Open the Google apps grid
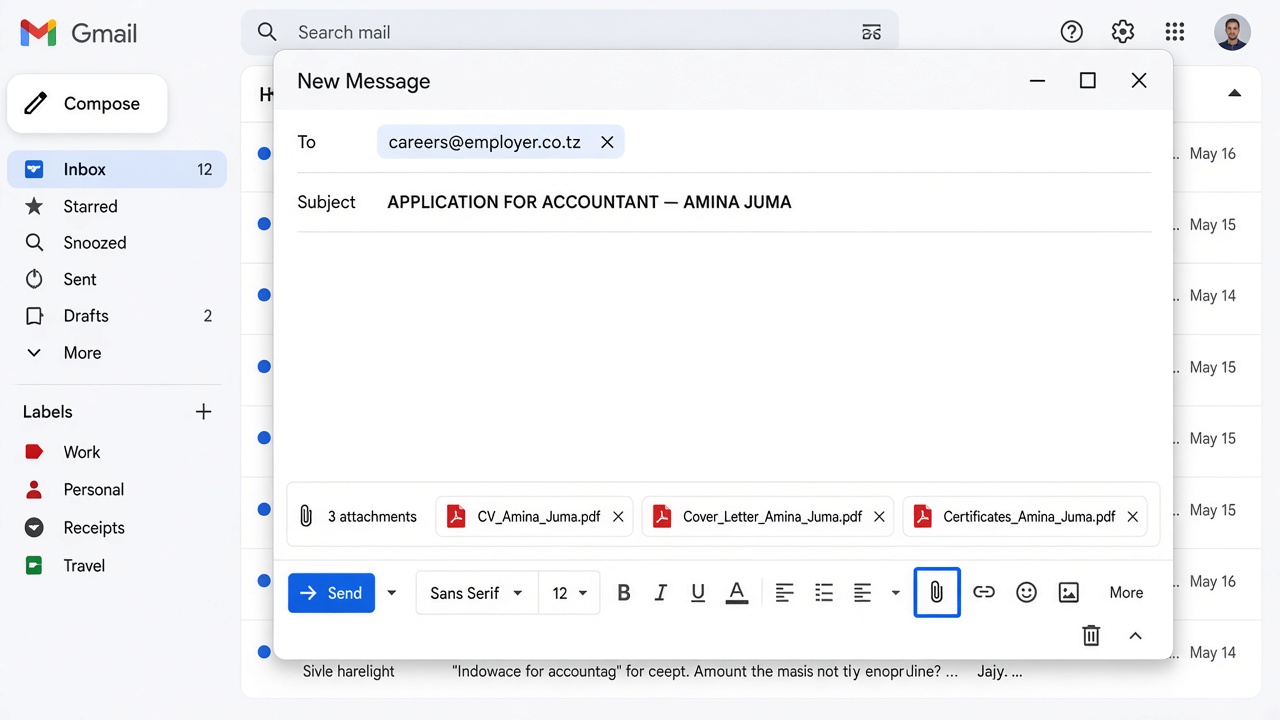The image size is (1280, 720). pos(1175,32)
